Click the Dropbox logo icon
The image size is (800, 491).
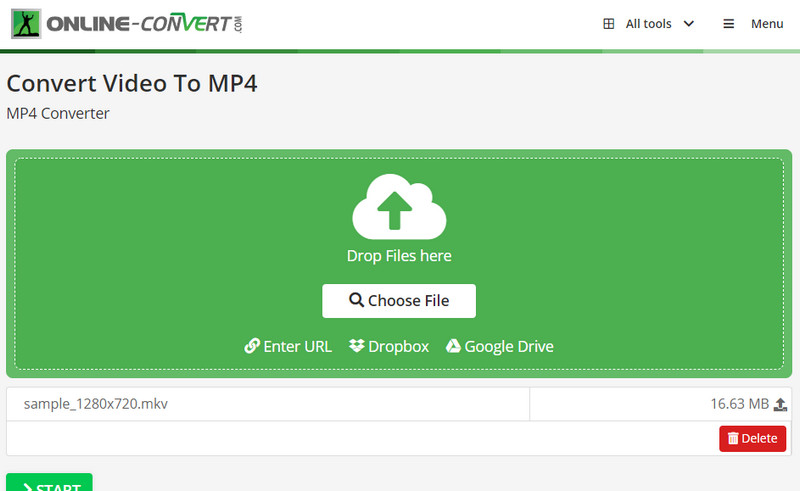[357, 346]
